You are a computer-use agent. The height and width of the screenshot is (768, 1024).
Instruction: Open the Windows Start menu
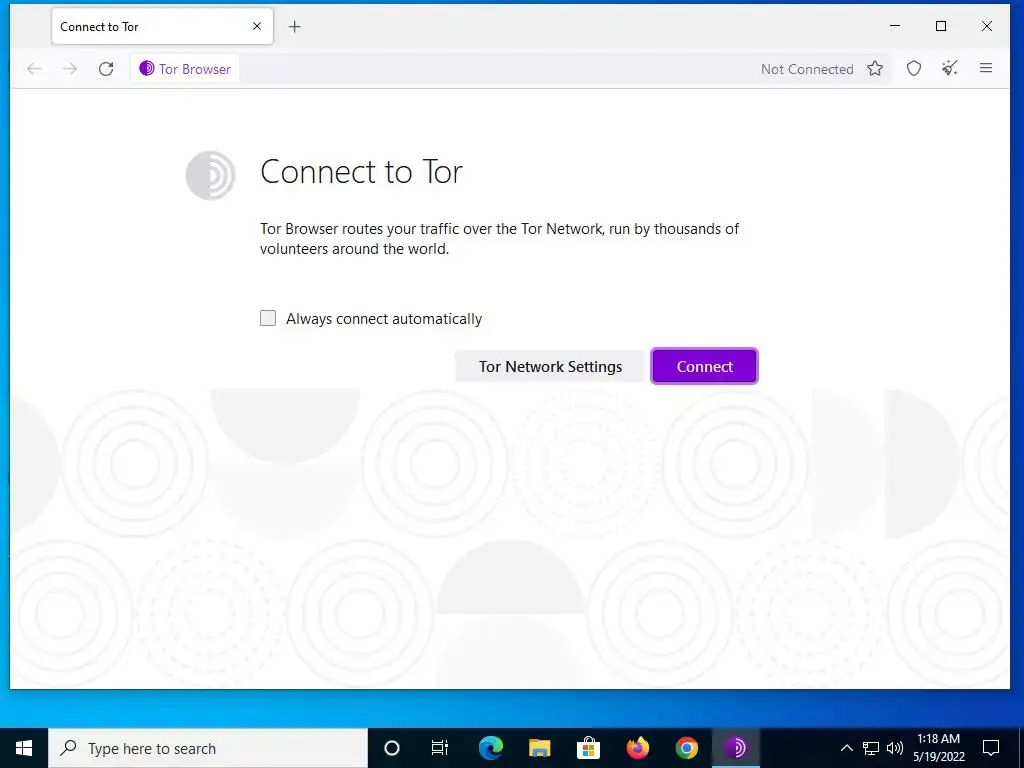point(24,748)
